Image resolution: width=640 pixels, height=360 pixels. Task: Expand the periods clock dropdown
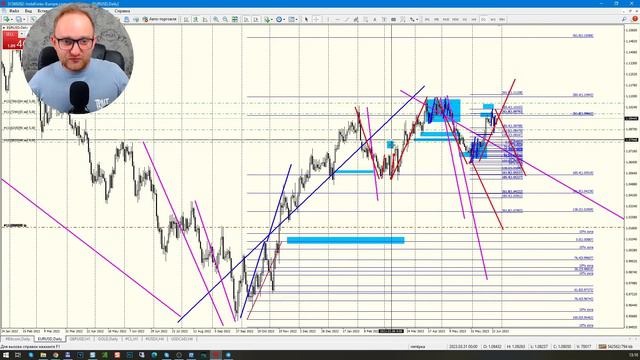(x=284, y=19)
